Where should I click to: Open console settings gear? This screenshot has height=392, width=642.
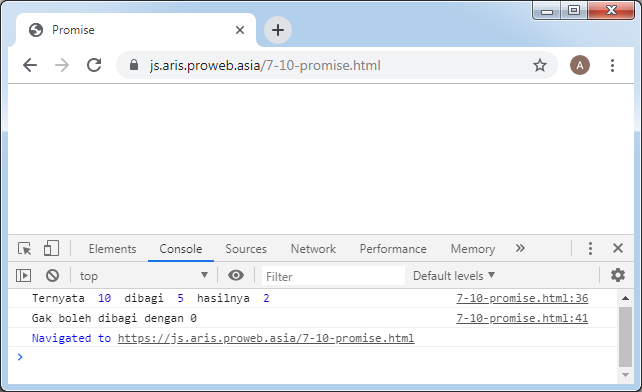617,275
